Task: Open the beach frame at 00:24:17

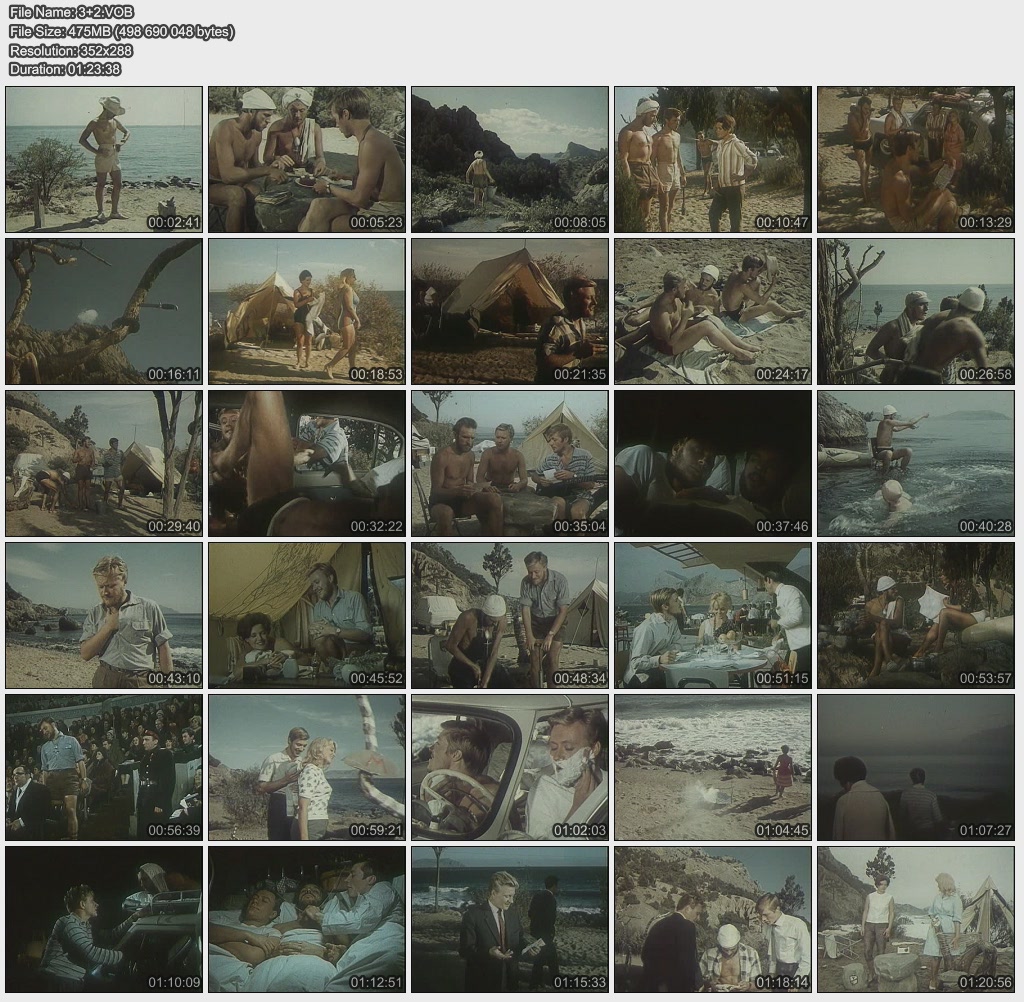Action: pyautogui.click(x=713, y=312)
